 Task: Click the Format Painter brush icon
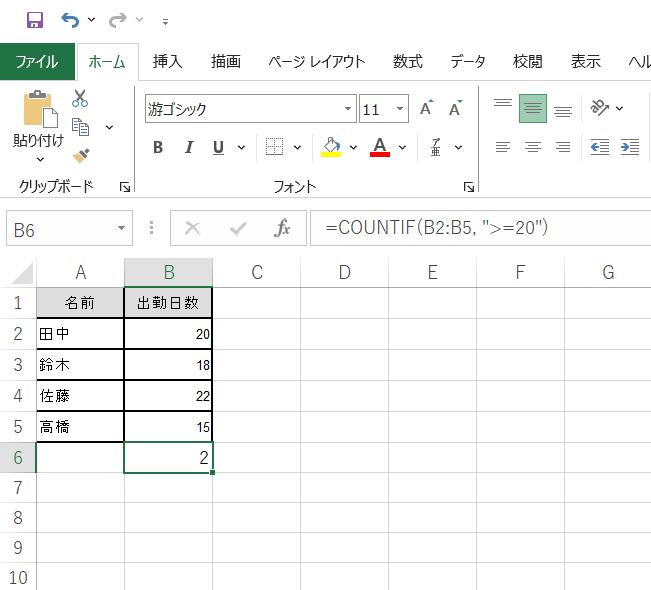(81, 155)
